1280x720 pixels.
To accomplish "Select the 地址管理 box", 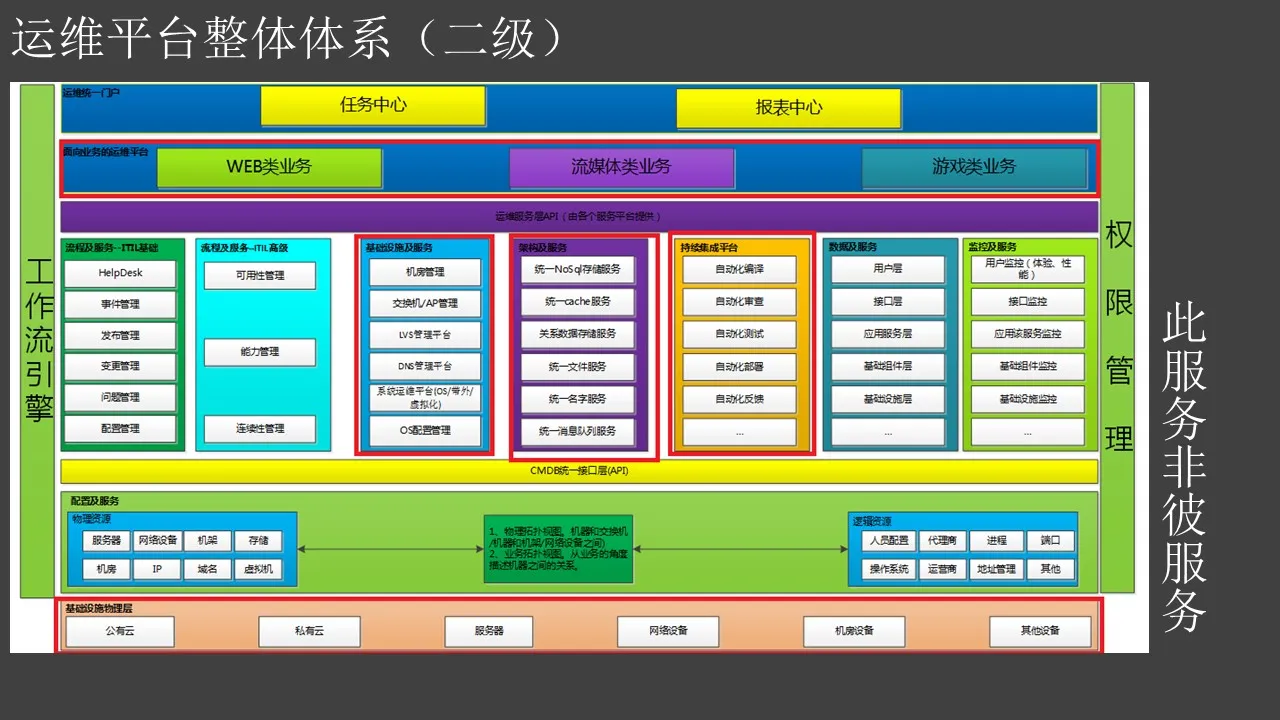I will pyautogui.click(x=996, y=569).
